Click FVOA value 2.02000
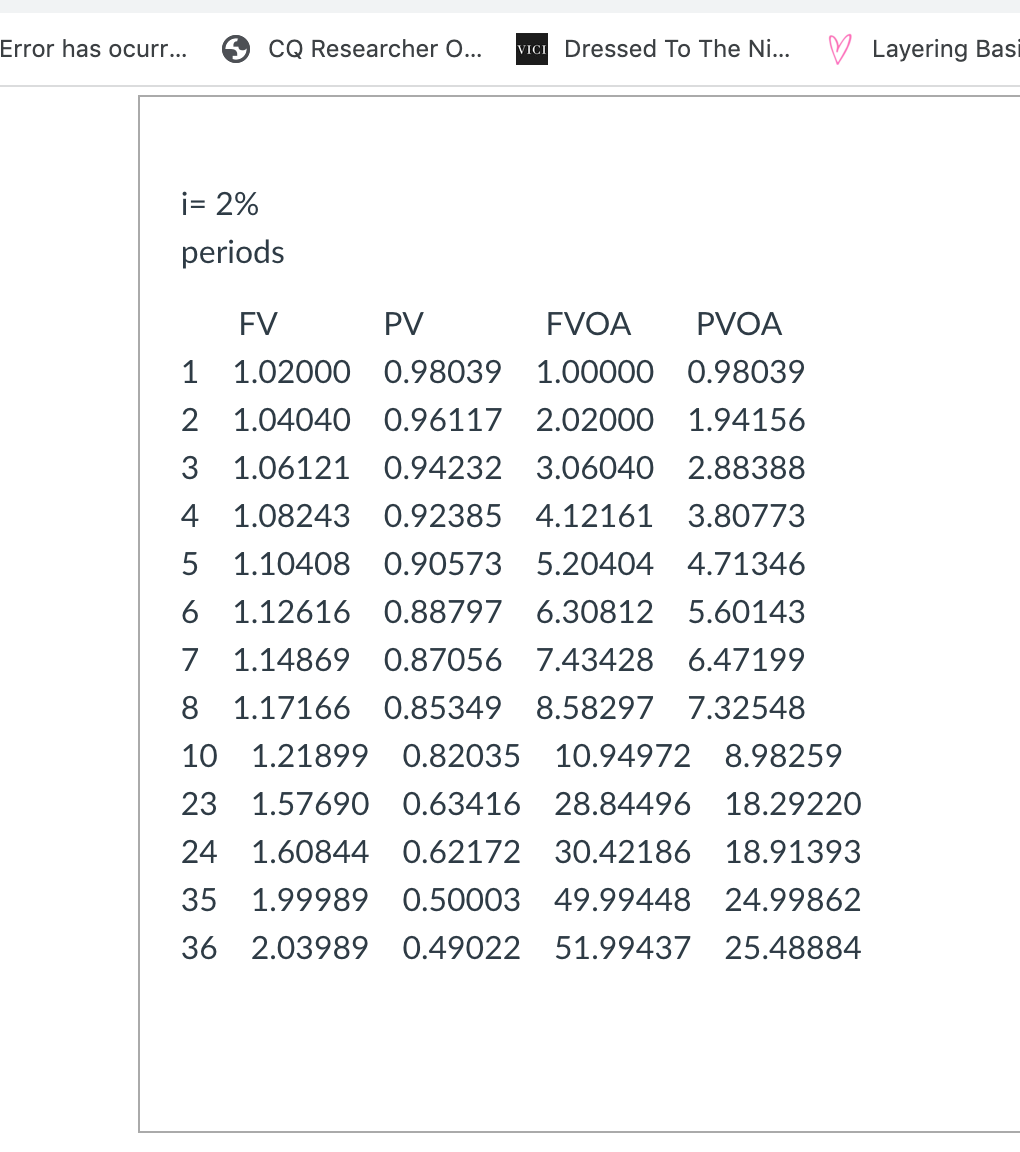The width and height of the screenshot is (1020, 1152). tap(595, 420)
